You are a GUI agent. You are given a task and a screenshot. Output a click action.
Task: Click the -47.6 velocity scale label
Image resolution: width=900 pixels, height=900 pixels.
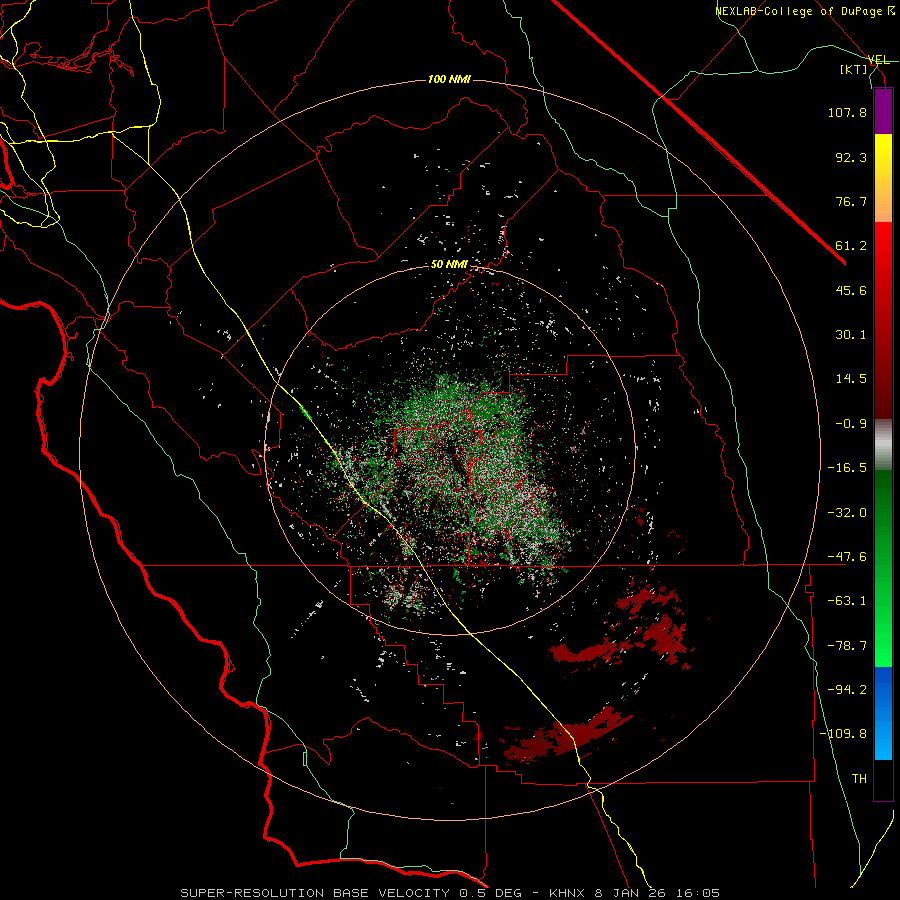tap(847, 557)
